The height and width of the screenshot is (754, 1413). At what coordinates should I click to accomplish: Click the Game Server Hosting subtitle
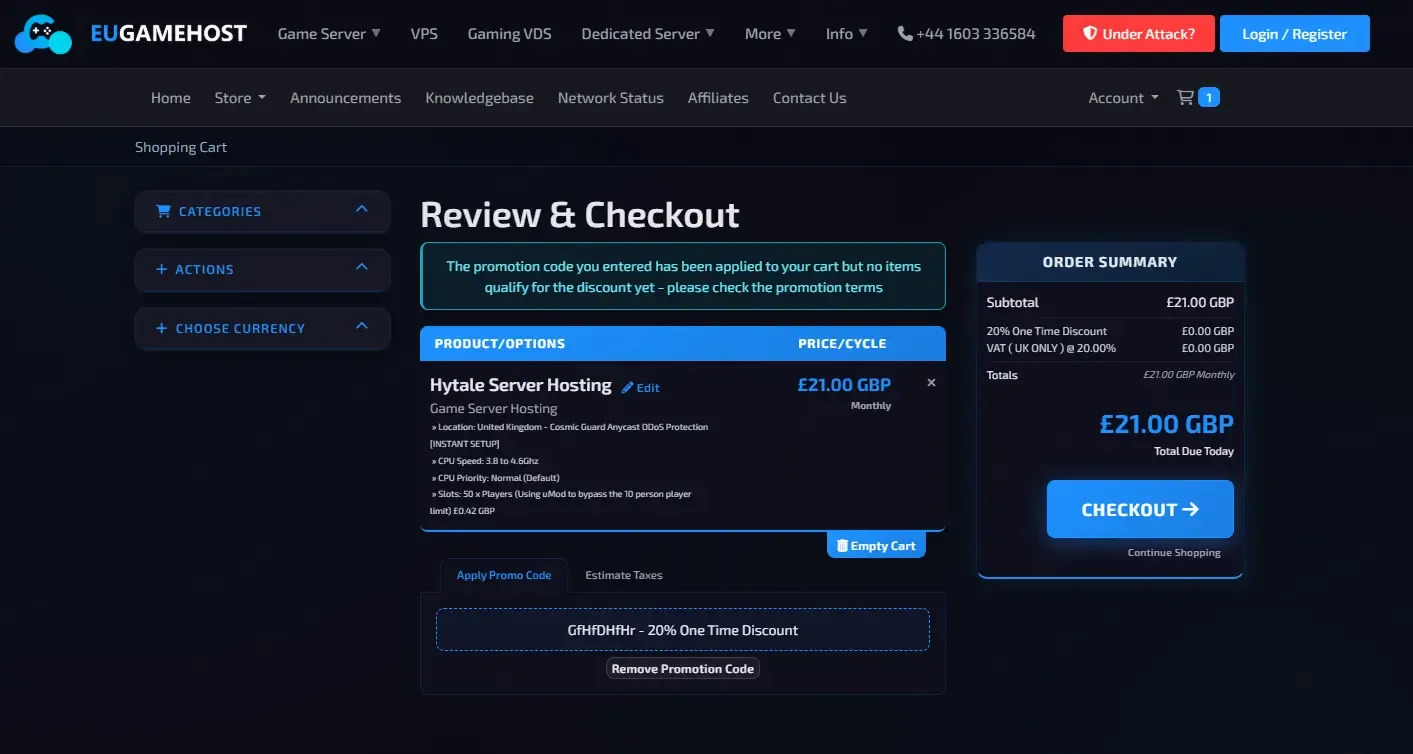pyautogui.click(x=494, y=408)
